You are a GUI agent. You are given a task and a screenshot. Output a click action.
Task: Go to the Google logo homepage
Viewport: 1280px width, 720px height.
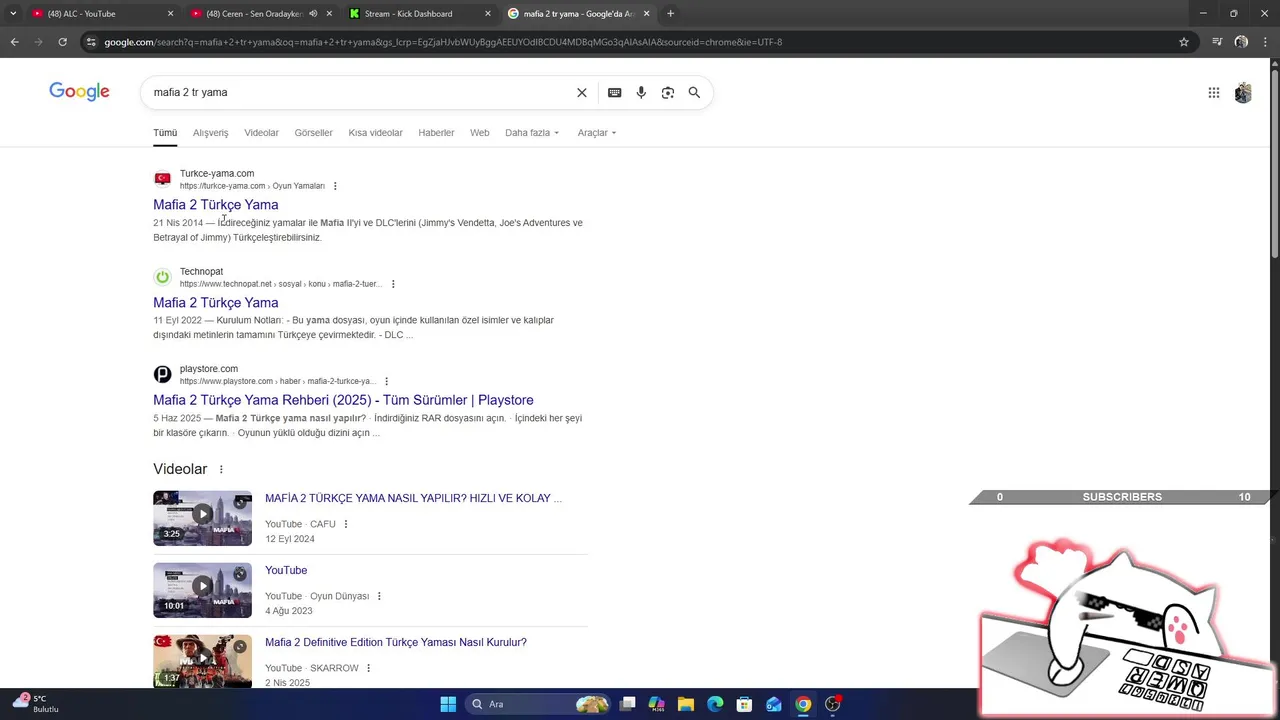pos(79,92)
